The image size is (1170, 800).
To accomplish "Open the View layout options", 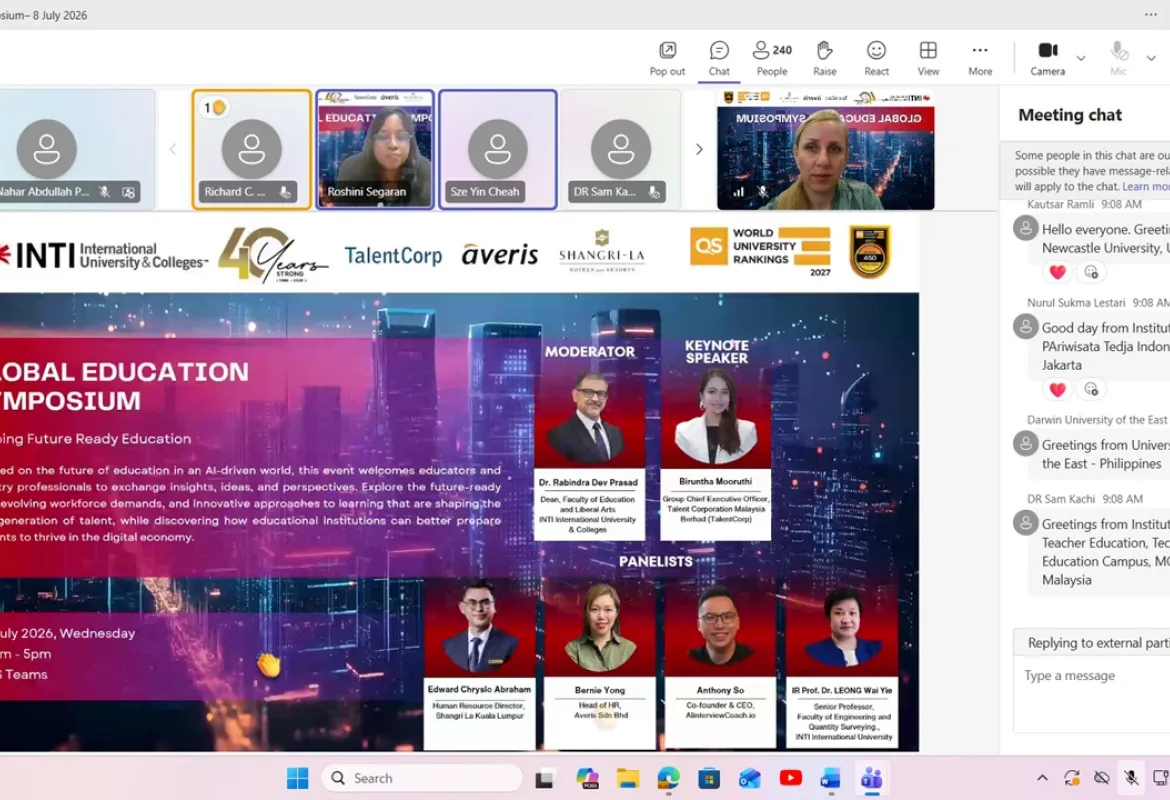I will [x=928, y=59].
